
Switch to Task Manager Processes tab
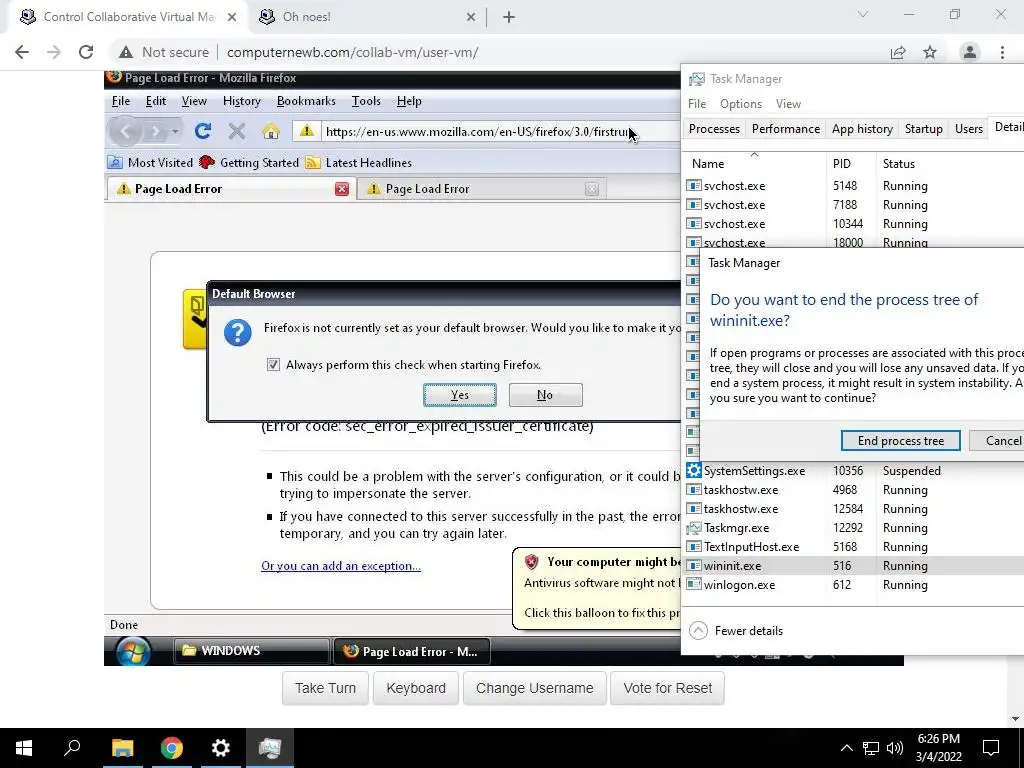point(714,129)
